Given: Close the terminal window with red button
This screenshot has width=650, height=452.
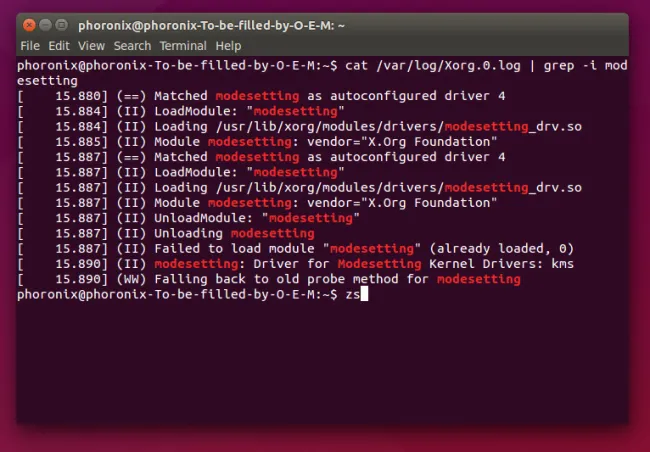Looking at the screenshot, I should 29,25.
